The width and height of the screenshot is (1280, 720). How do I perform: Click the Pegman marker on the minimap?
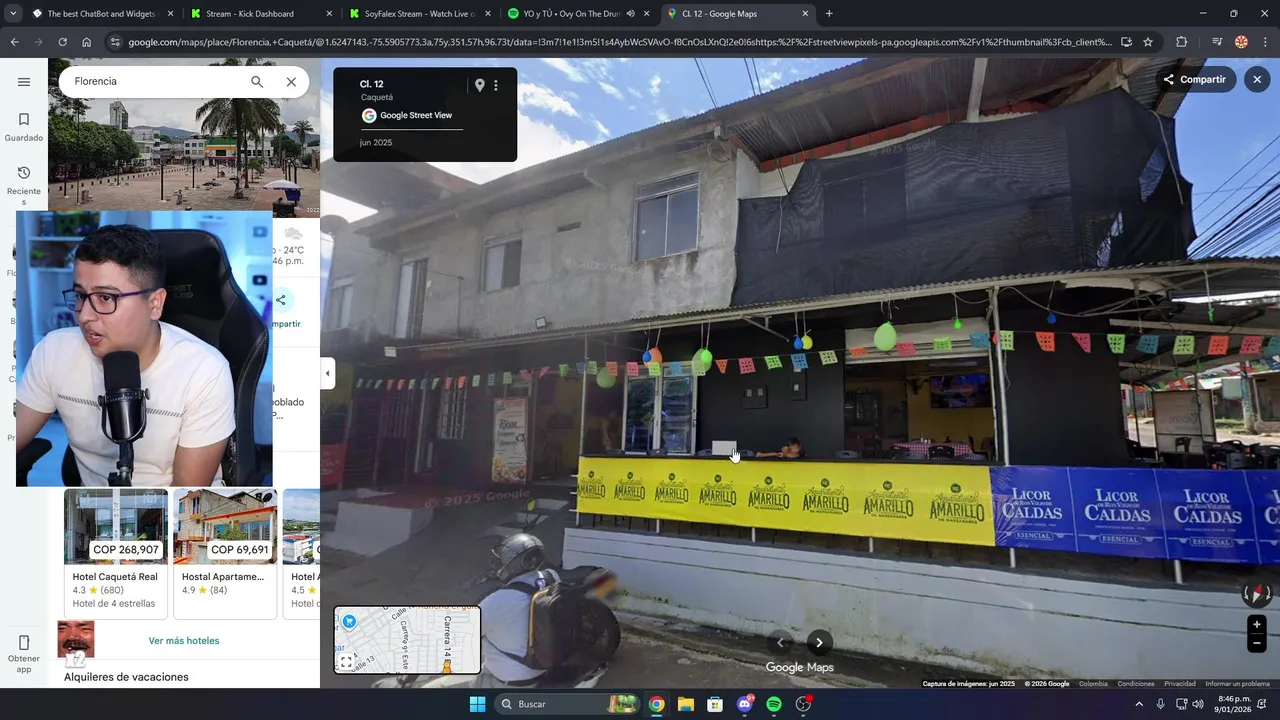[x=447, y=665]
